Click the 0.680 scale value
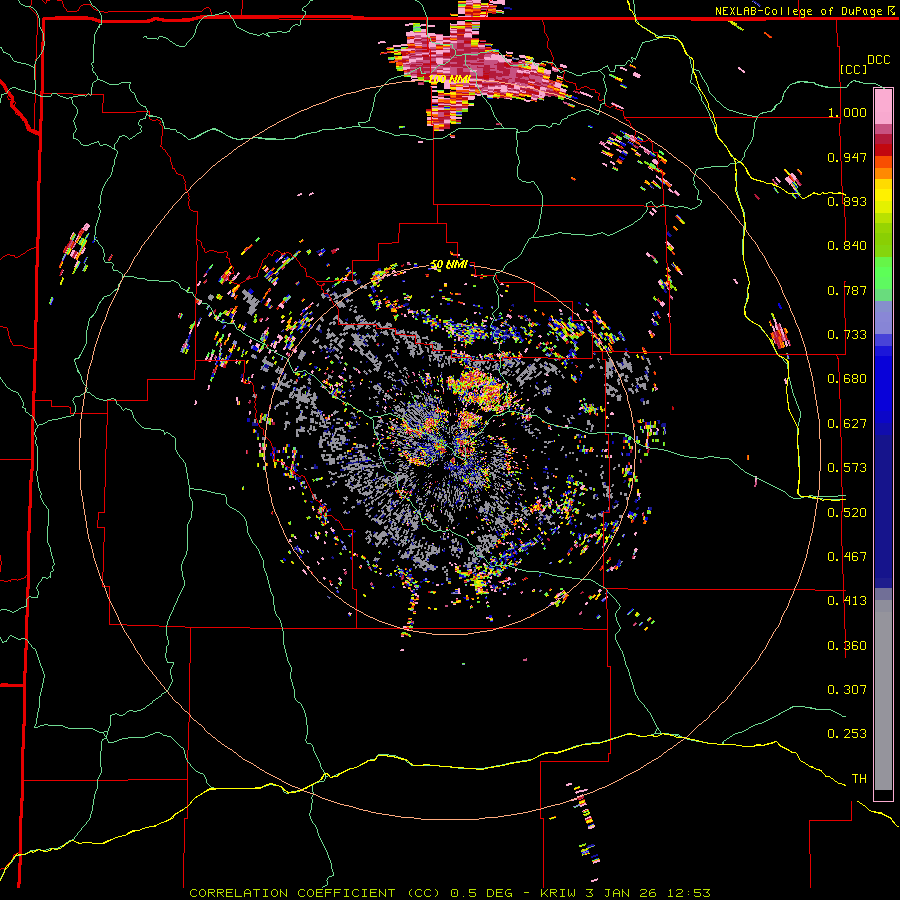 pos(847,379)
